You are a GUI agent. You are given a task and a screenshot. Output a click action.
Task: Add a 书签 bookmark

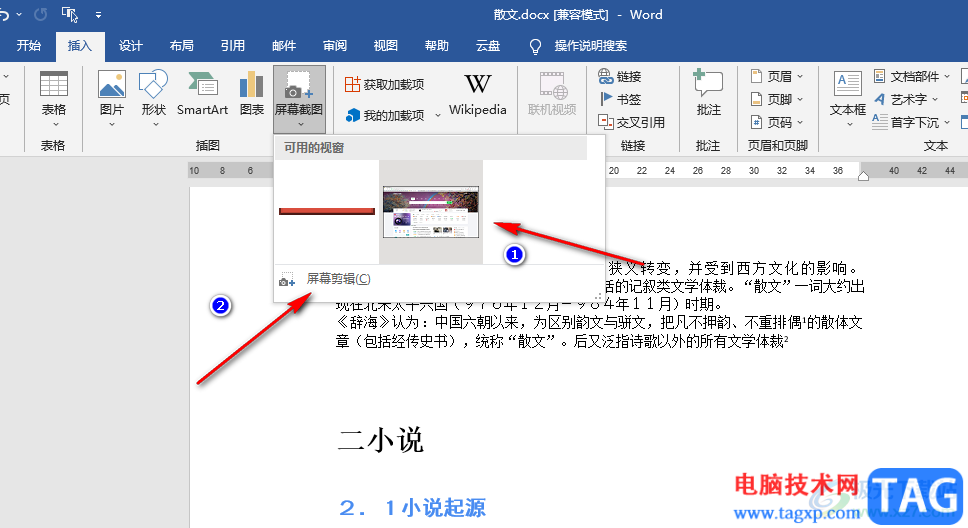point(620,99)
